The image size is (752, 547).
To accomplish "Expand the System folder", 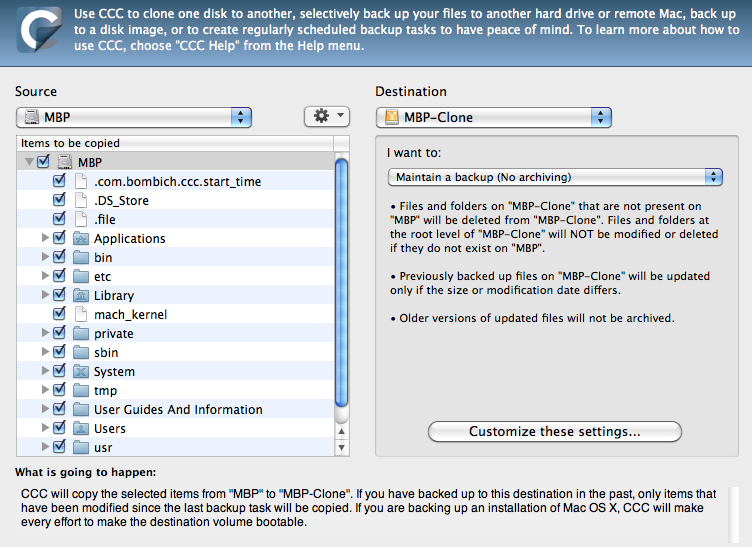I will pyautogui.click(x=45, y=371).
